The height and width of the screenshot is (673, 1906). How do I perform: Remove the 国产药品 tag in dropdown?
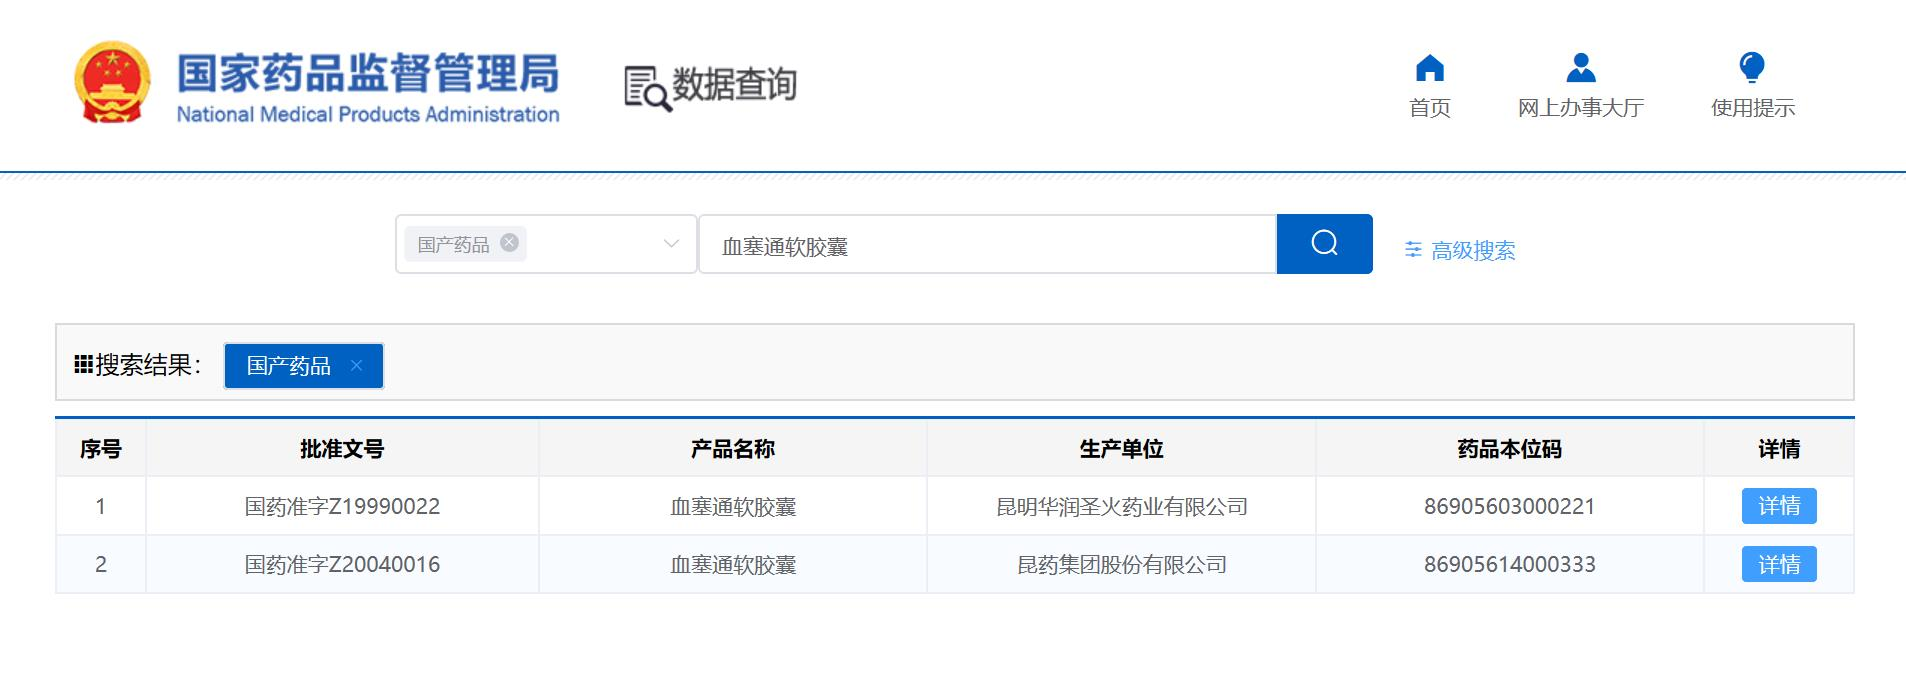[509, 242]
